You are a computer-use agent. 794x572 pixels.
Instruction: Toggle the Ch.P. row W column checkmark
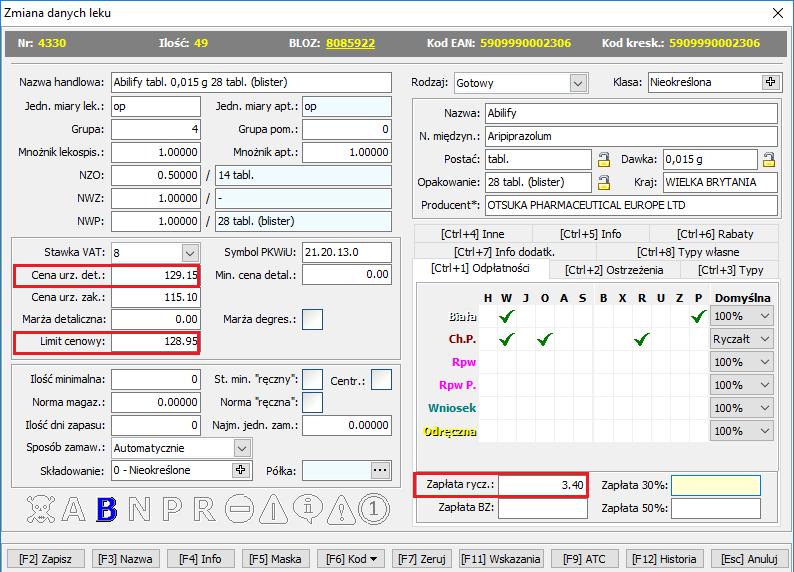click(506, 339)
